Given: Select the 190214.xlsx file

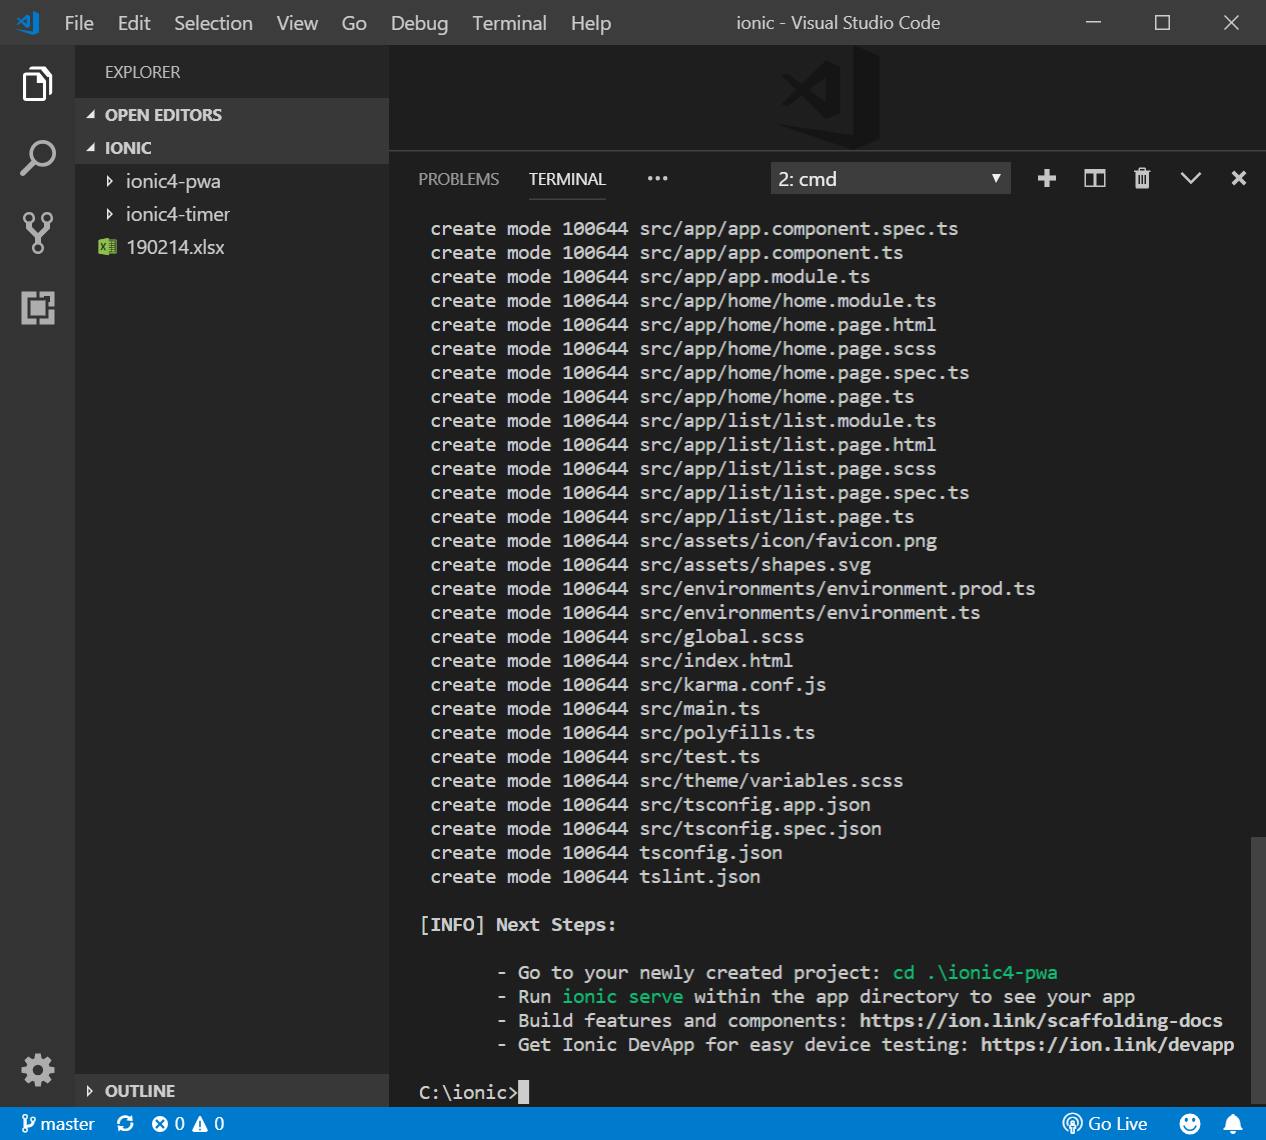Looking at the screenshot, I should click(x=175, y=247).
